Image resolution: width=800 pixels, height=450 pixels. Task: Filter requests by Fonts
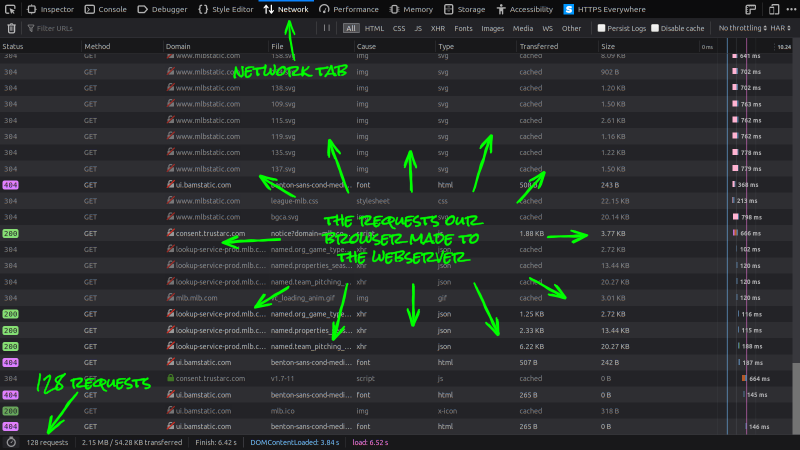tap(463, 29)
